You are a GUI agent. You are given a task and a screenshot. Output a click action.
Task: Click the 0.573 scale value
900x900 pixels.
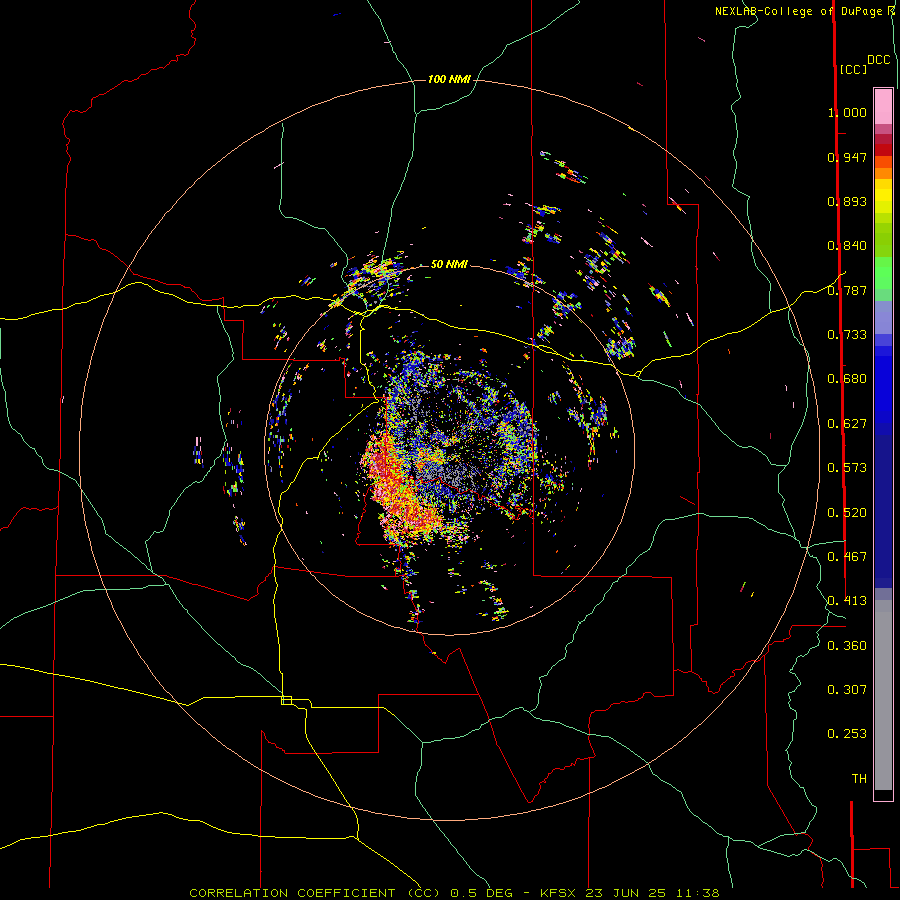[847, 468]
